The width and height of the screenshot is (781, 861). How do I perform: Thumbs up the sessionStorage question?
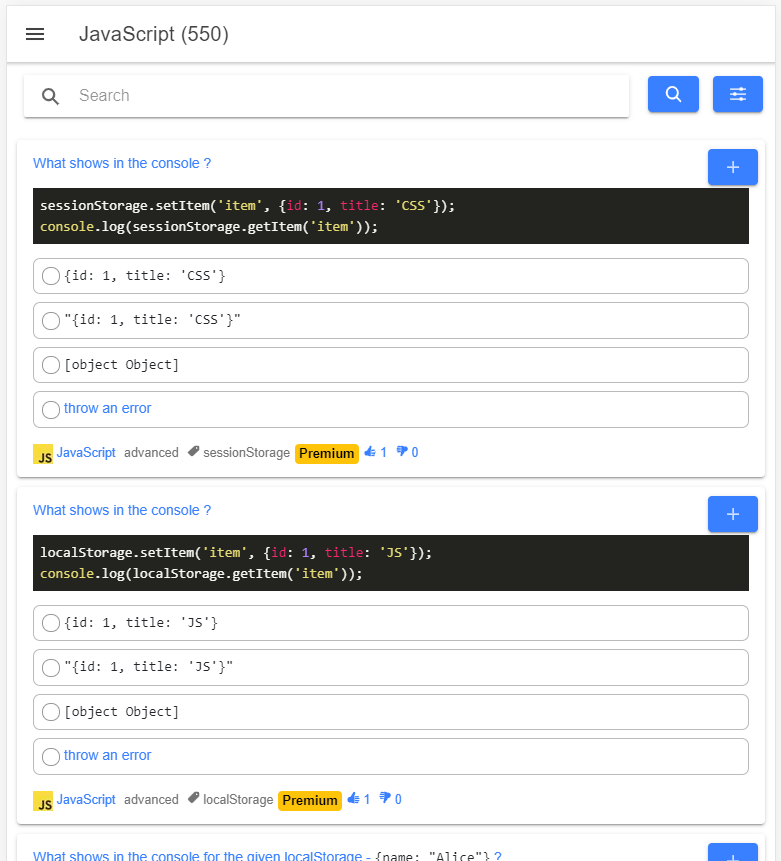coord(376,452)
